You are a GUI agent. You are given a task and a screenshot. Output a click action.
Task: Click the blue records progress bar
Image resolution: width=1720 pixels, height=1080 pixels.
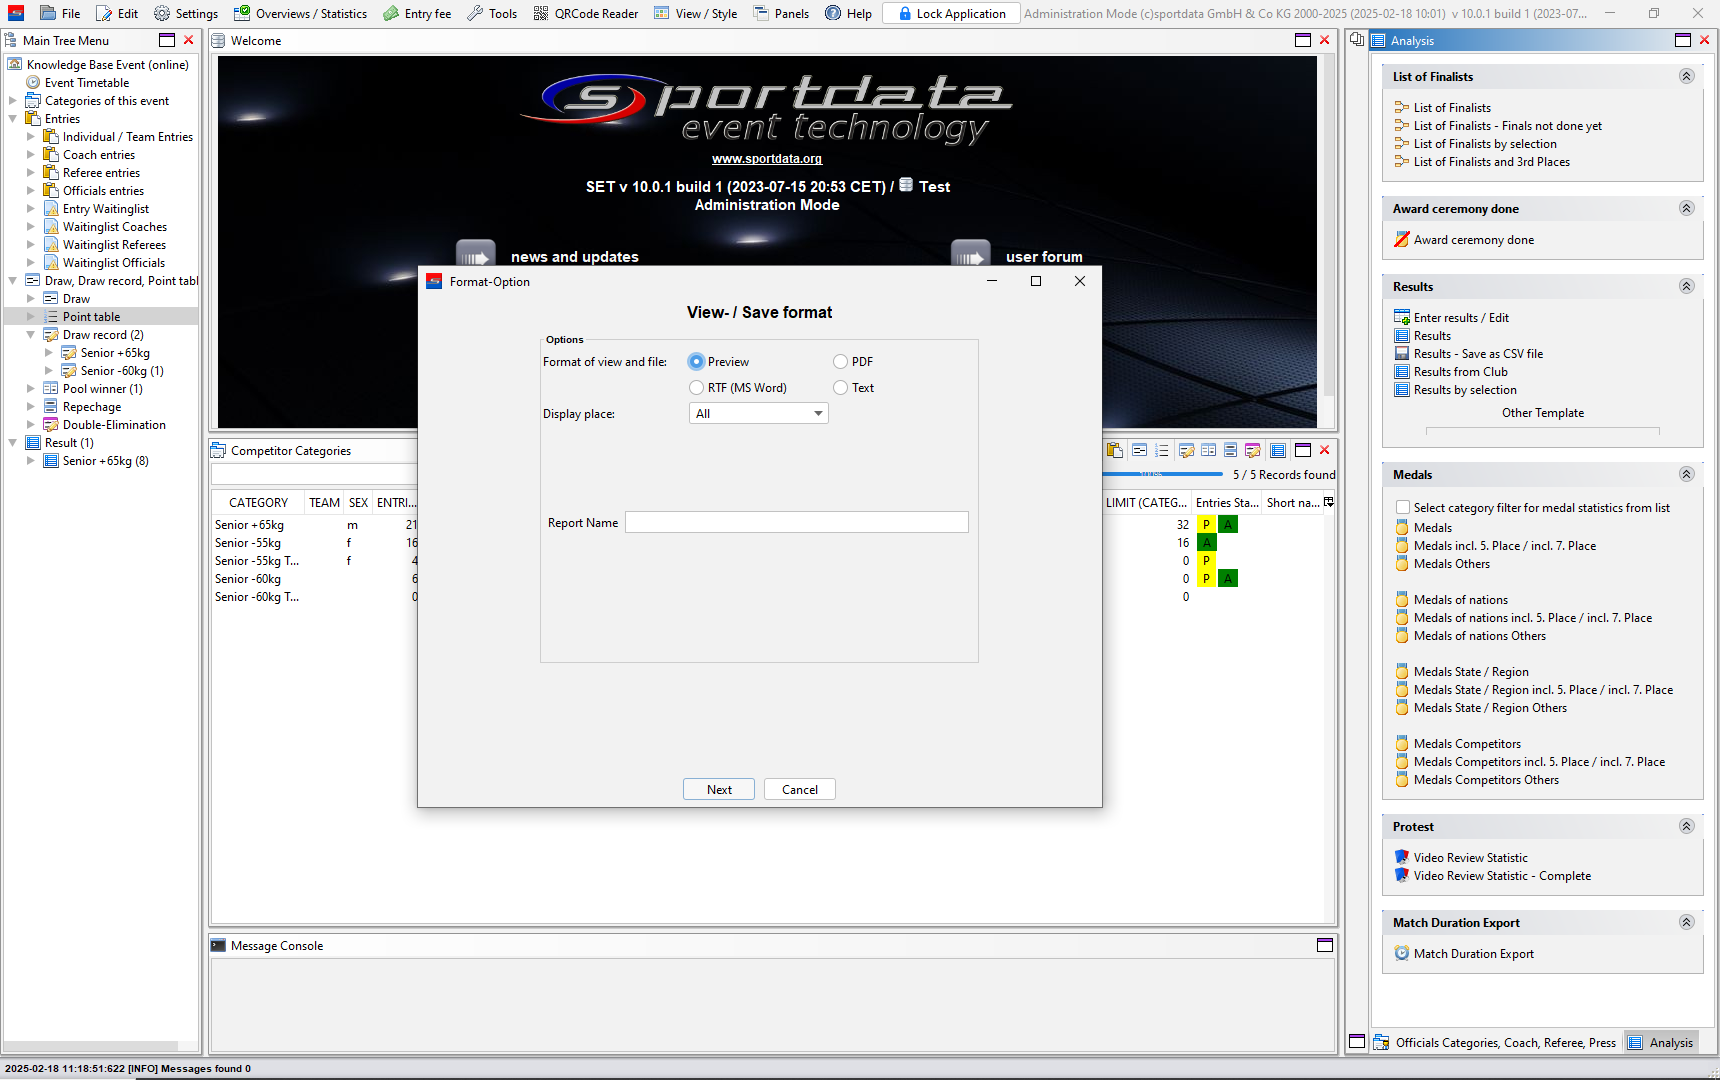tap(1164, 474)
